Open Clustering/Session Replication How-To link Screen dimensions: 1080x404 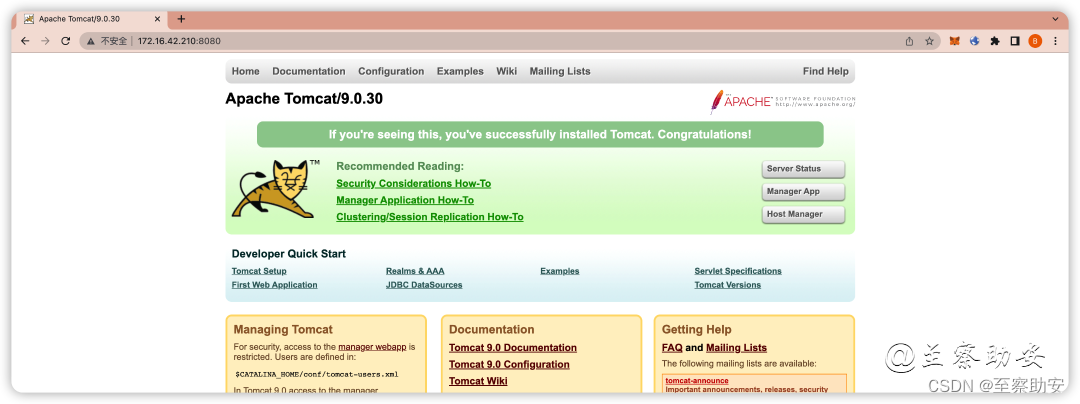coord(430,217)
